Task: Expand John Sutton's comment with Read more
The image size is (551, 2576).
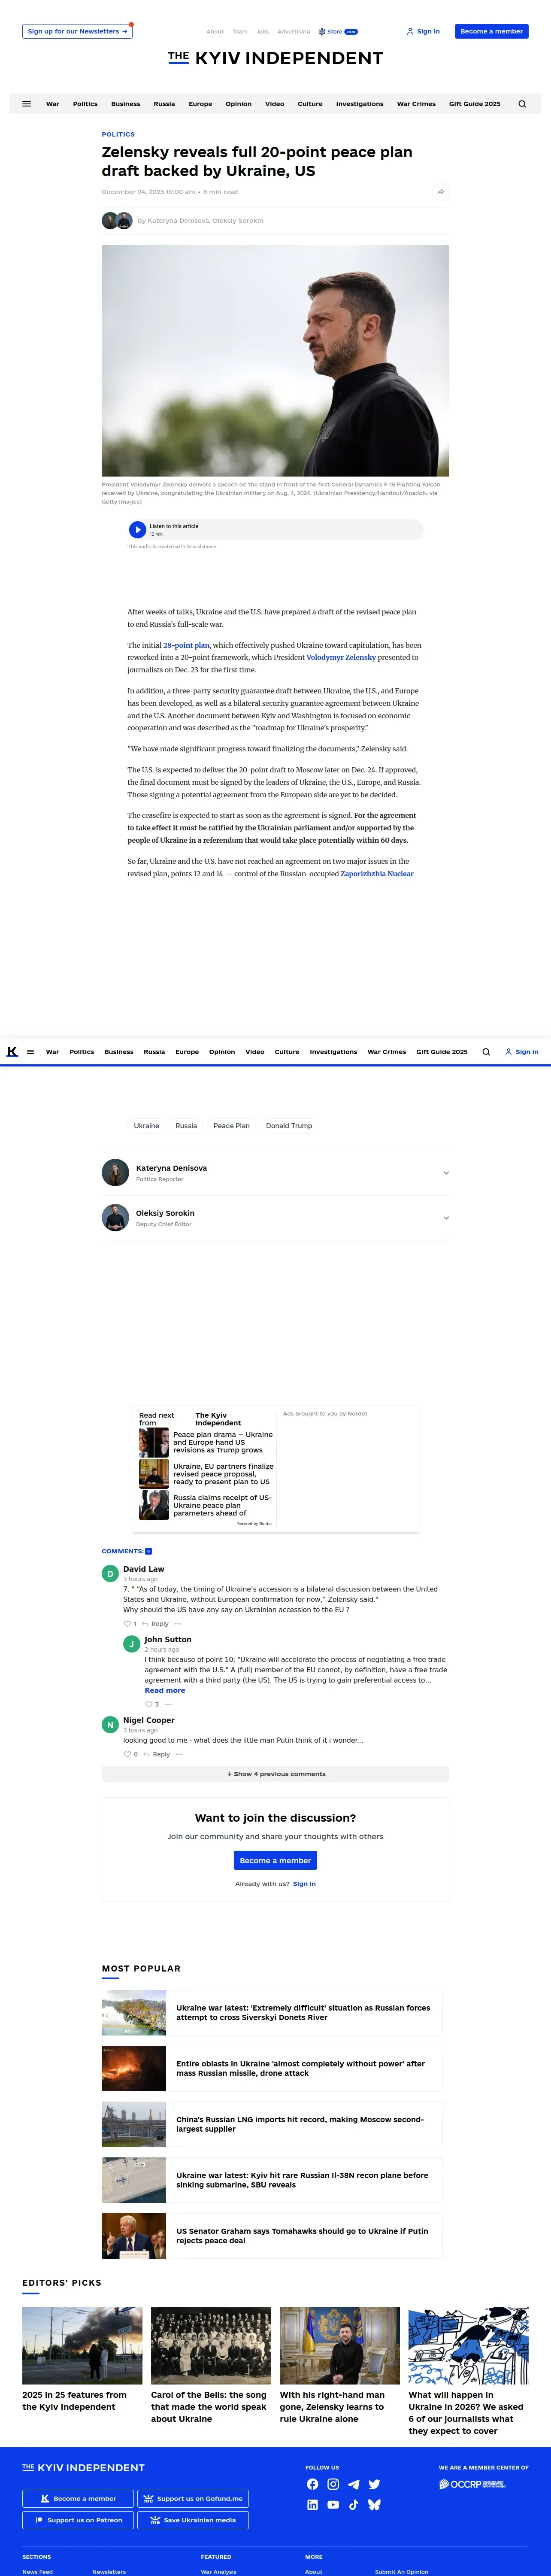Action: point(165,1691)
